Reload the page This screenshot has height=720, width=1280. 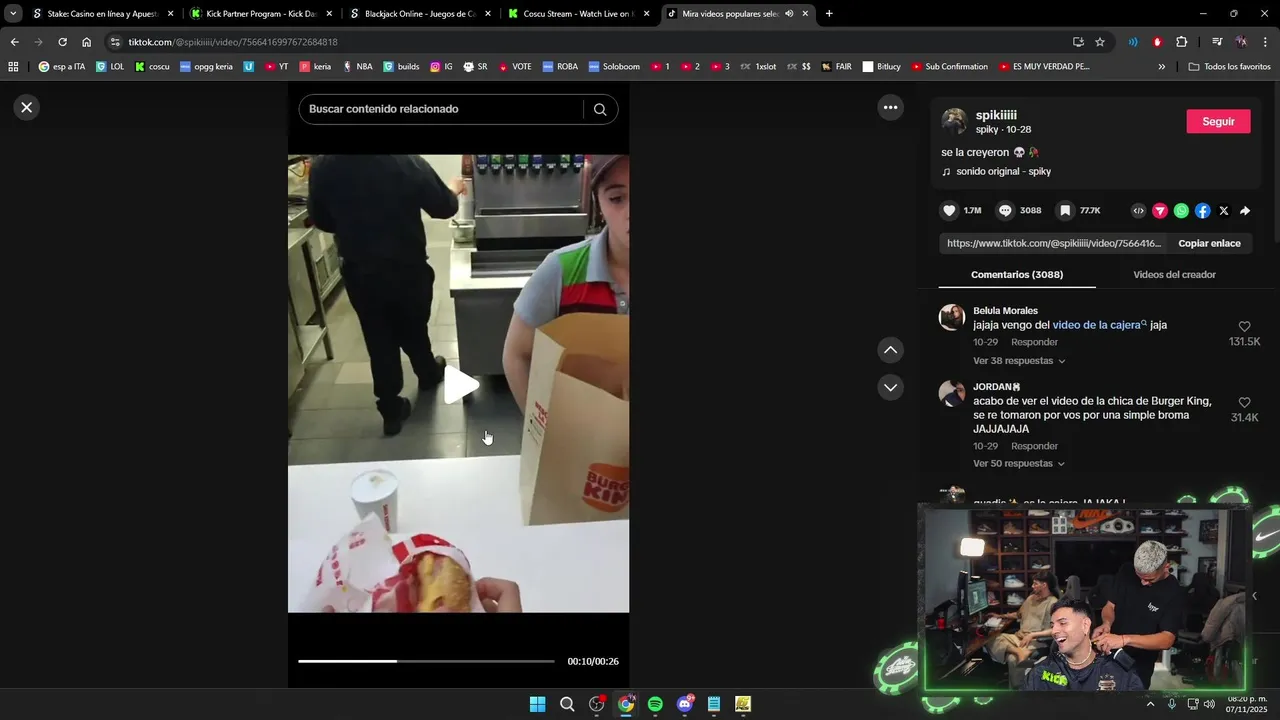coord(62,42)
